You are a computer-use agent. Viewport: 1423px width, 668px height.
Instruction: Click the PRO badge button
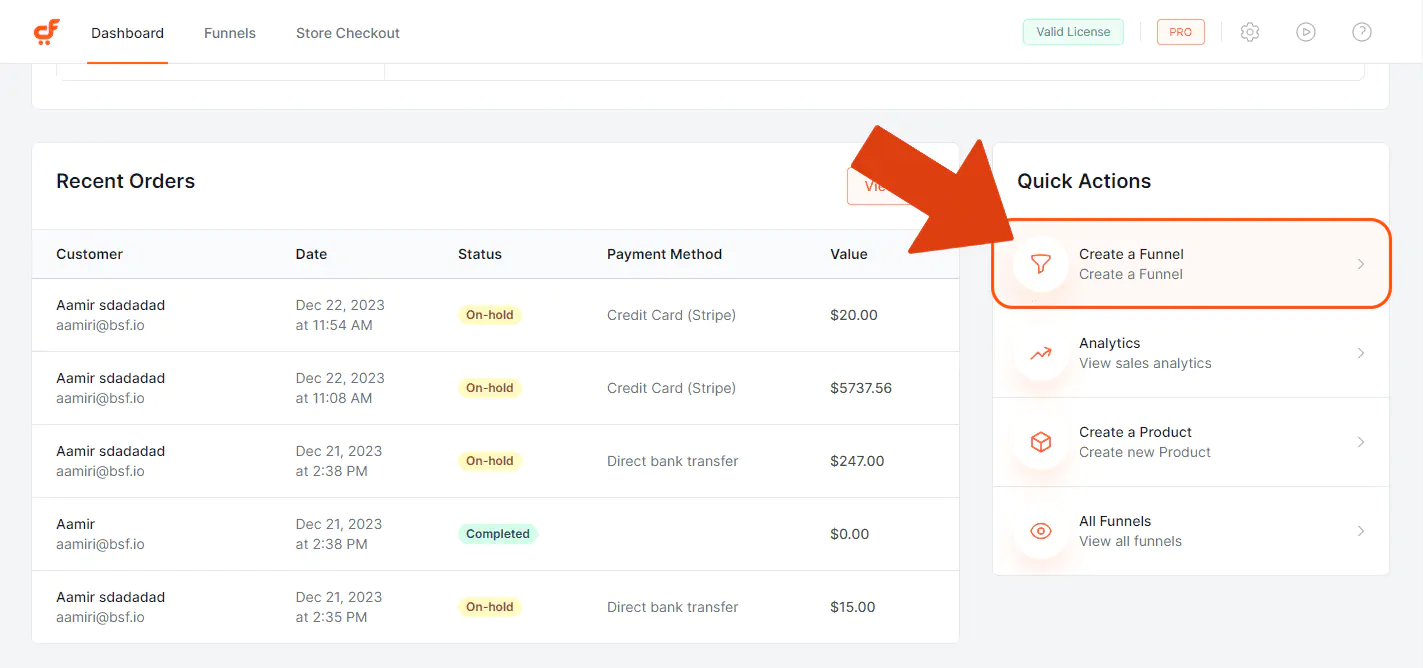(x=1180, y=32)
